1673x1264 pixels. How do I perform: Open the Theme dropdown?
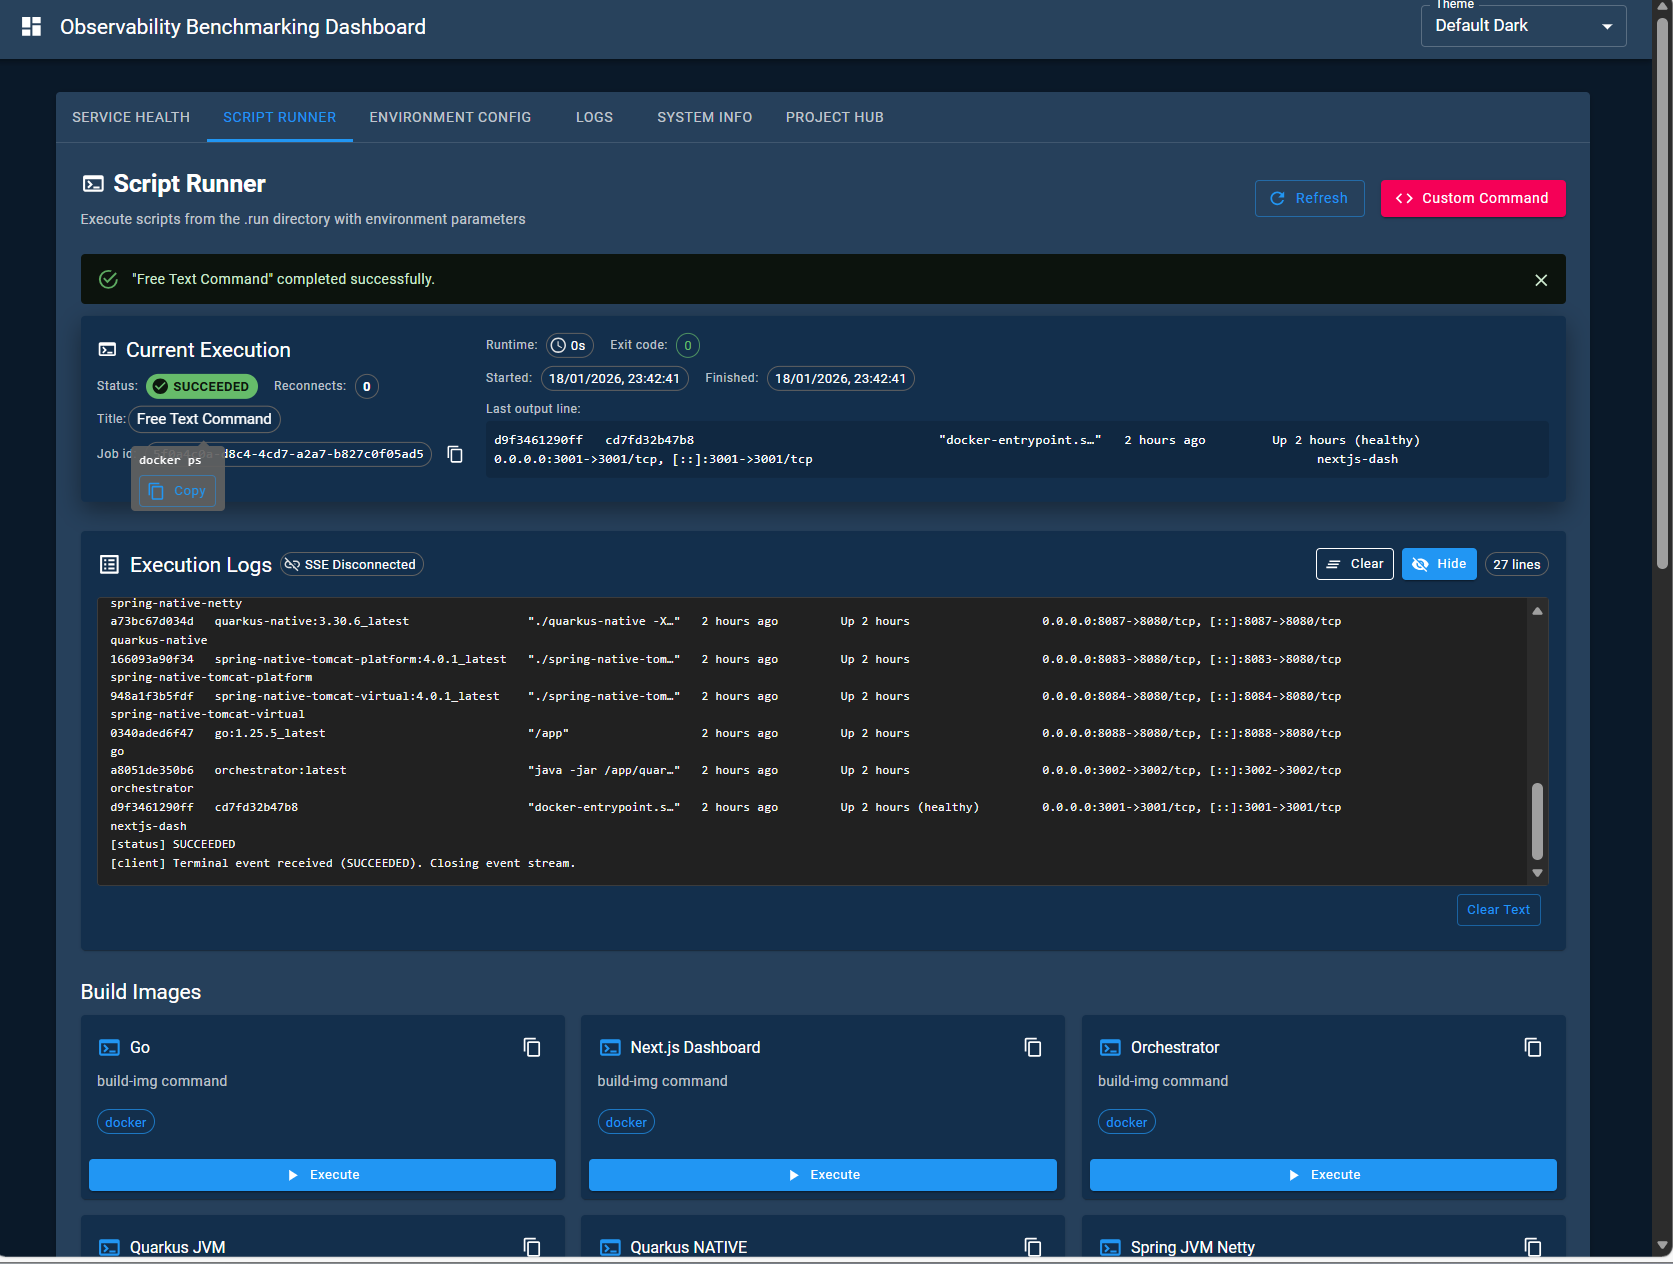click(1522, 25)
